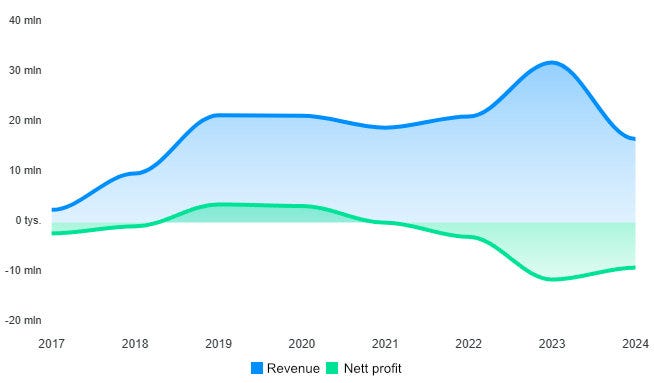Viewport: 654px width, 383px height.
Task: Select the 2023 x-axis year label
Action: click(552, 344)
